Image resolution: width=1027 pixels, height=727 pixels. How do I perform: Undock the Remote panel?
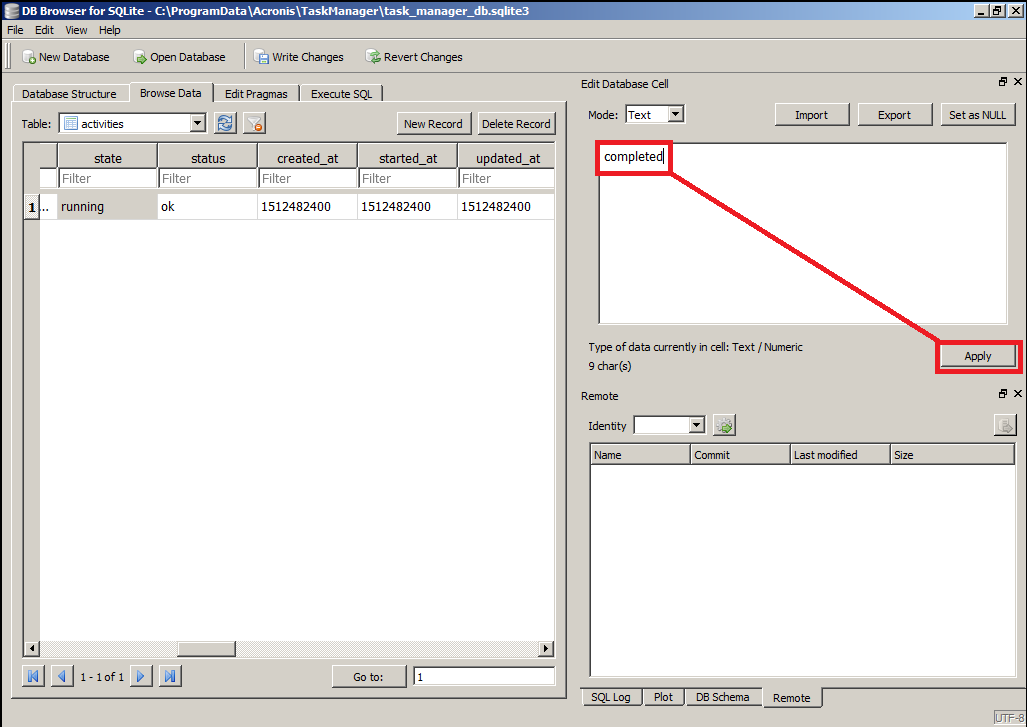click(x=1003, y=394)
